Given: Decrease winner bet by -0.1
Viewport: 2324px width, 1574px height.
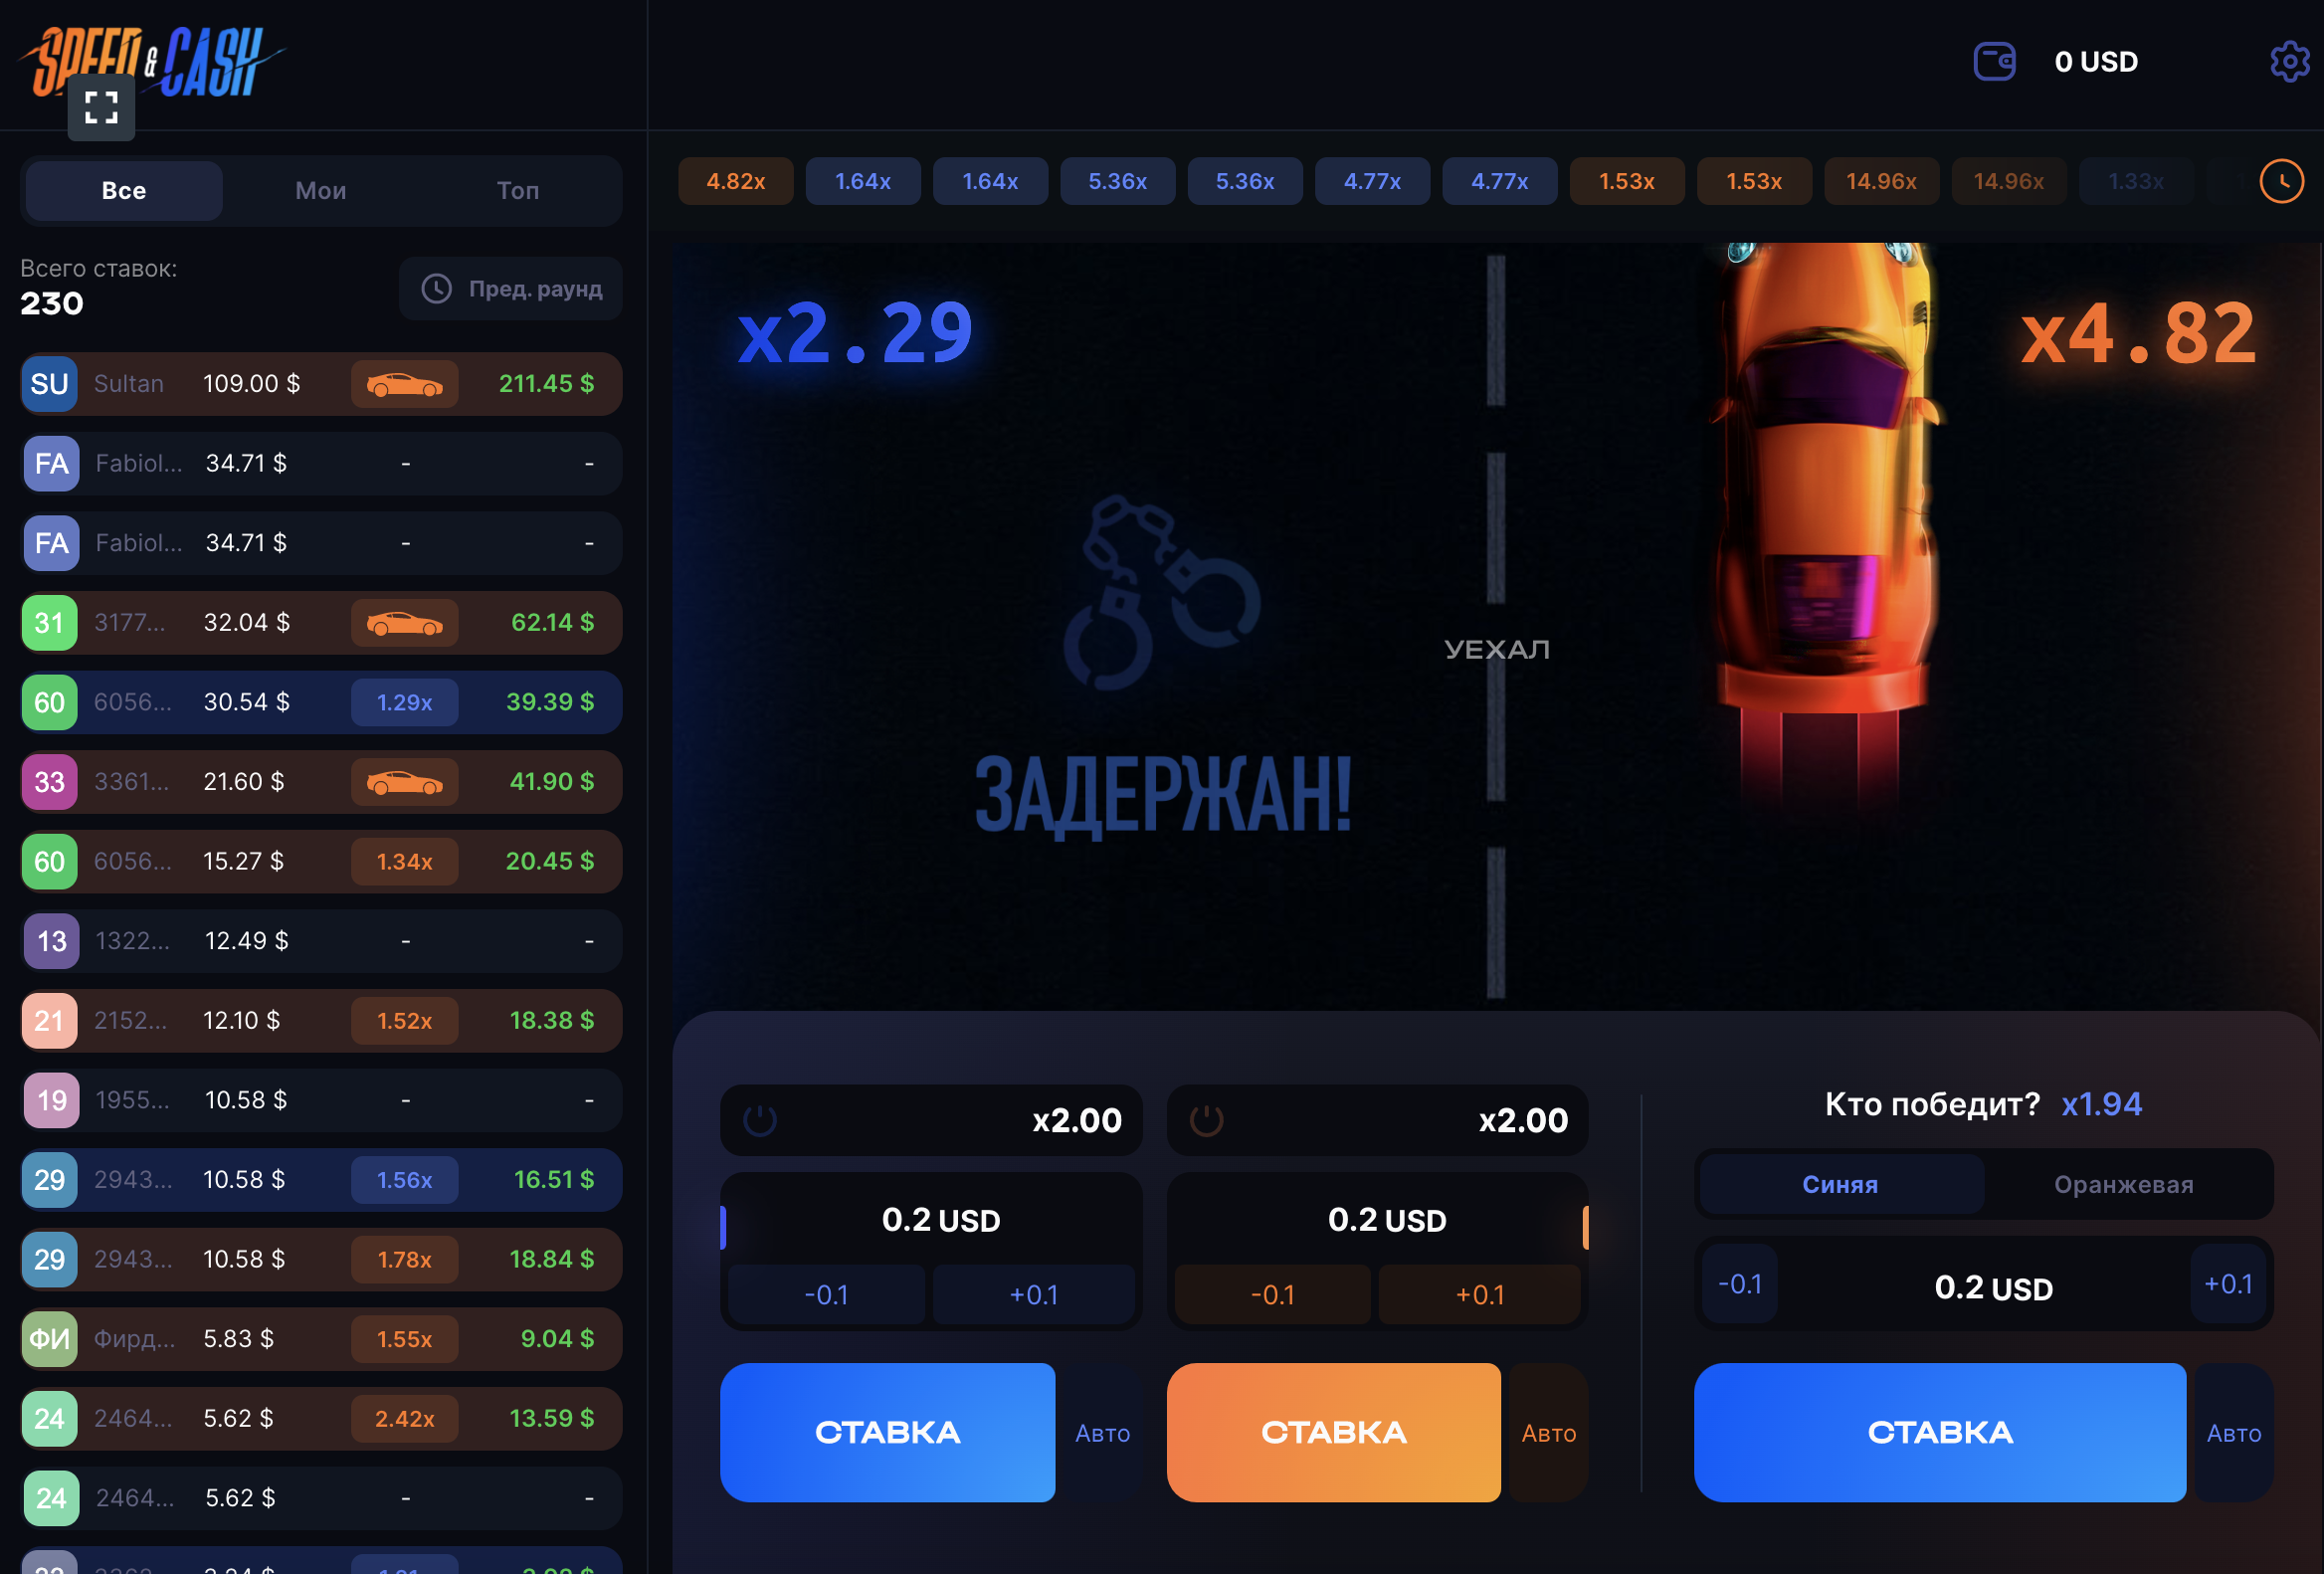Looking at the screenshot, I should click(x=1739, y=1284).
